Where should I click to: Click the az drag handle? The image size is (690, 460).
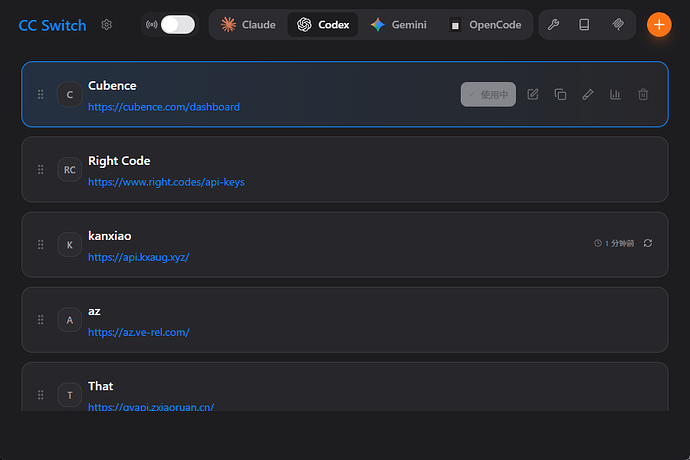tap(40, 320)
